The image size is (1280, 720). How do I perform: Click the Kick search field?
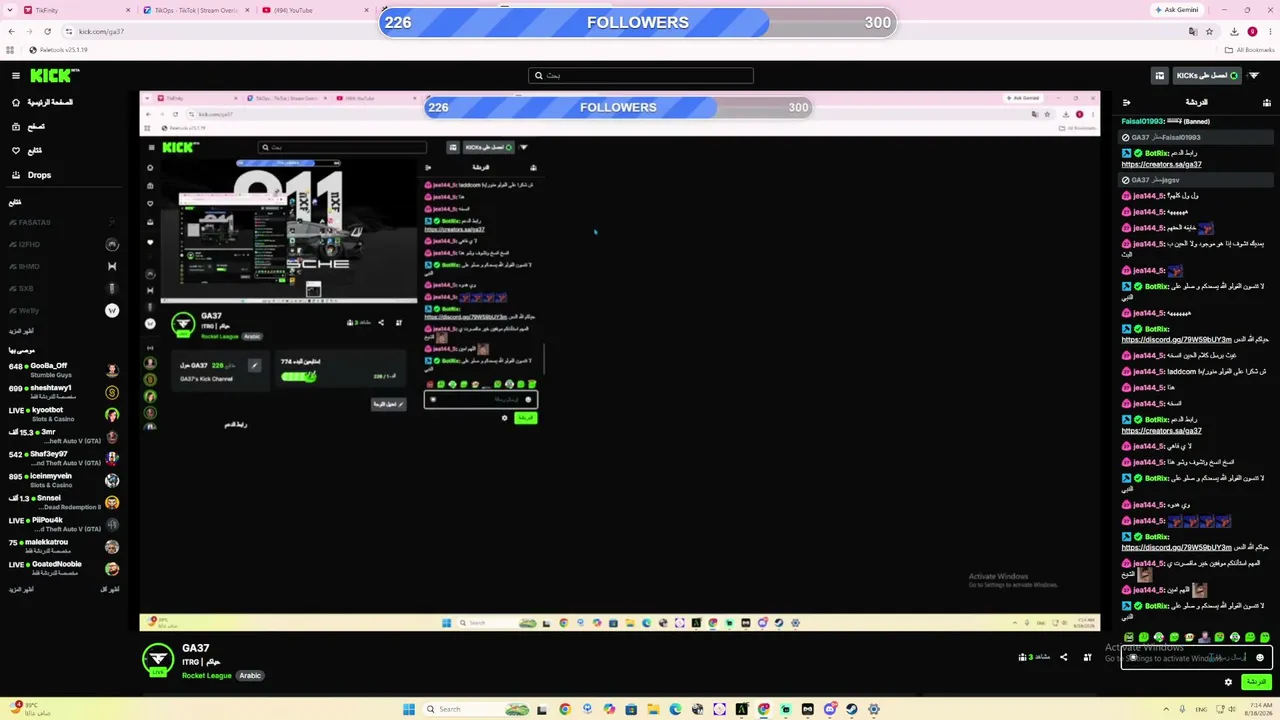[640, 76]
